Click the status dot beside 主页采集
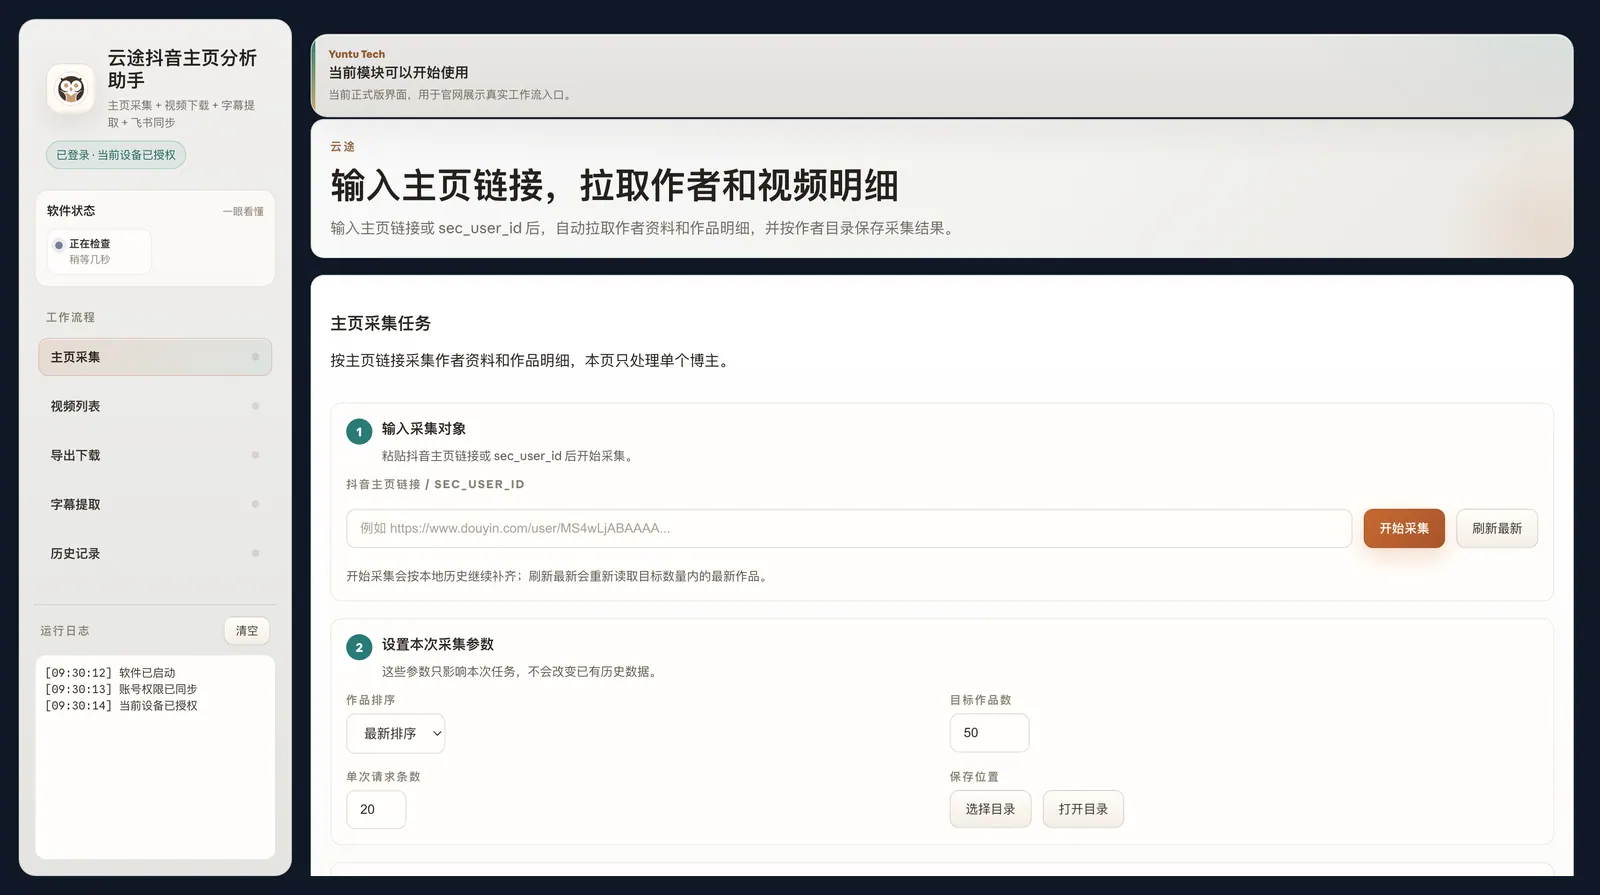Screen dimensions: 1600x895 [255, 357]
